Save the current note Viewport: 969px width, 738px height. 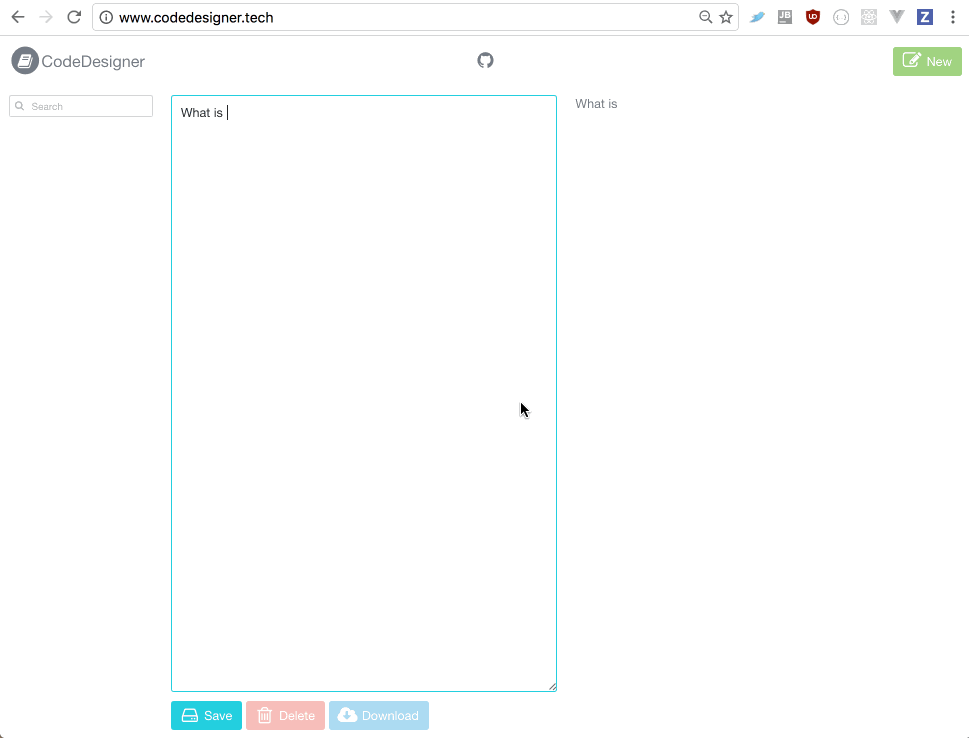tap(206, 715)
